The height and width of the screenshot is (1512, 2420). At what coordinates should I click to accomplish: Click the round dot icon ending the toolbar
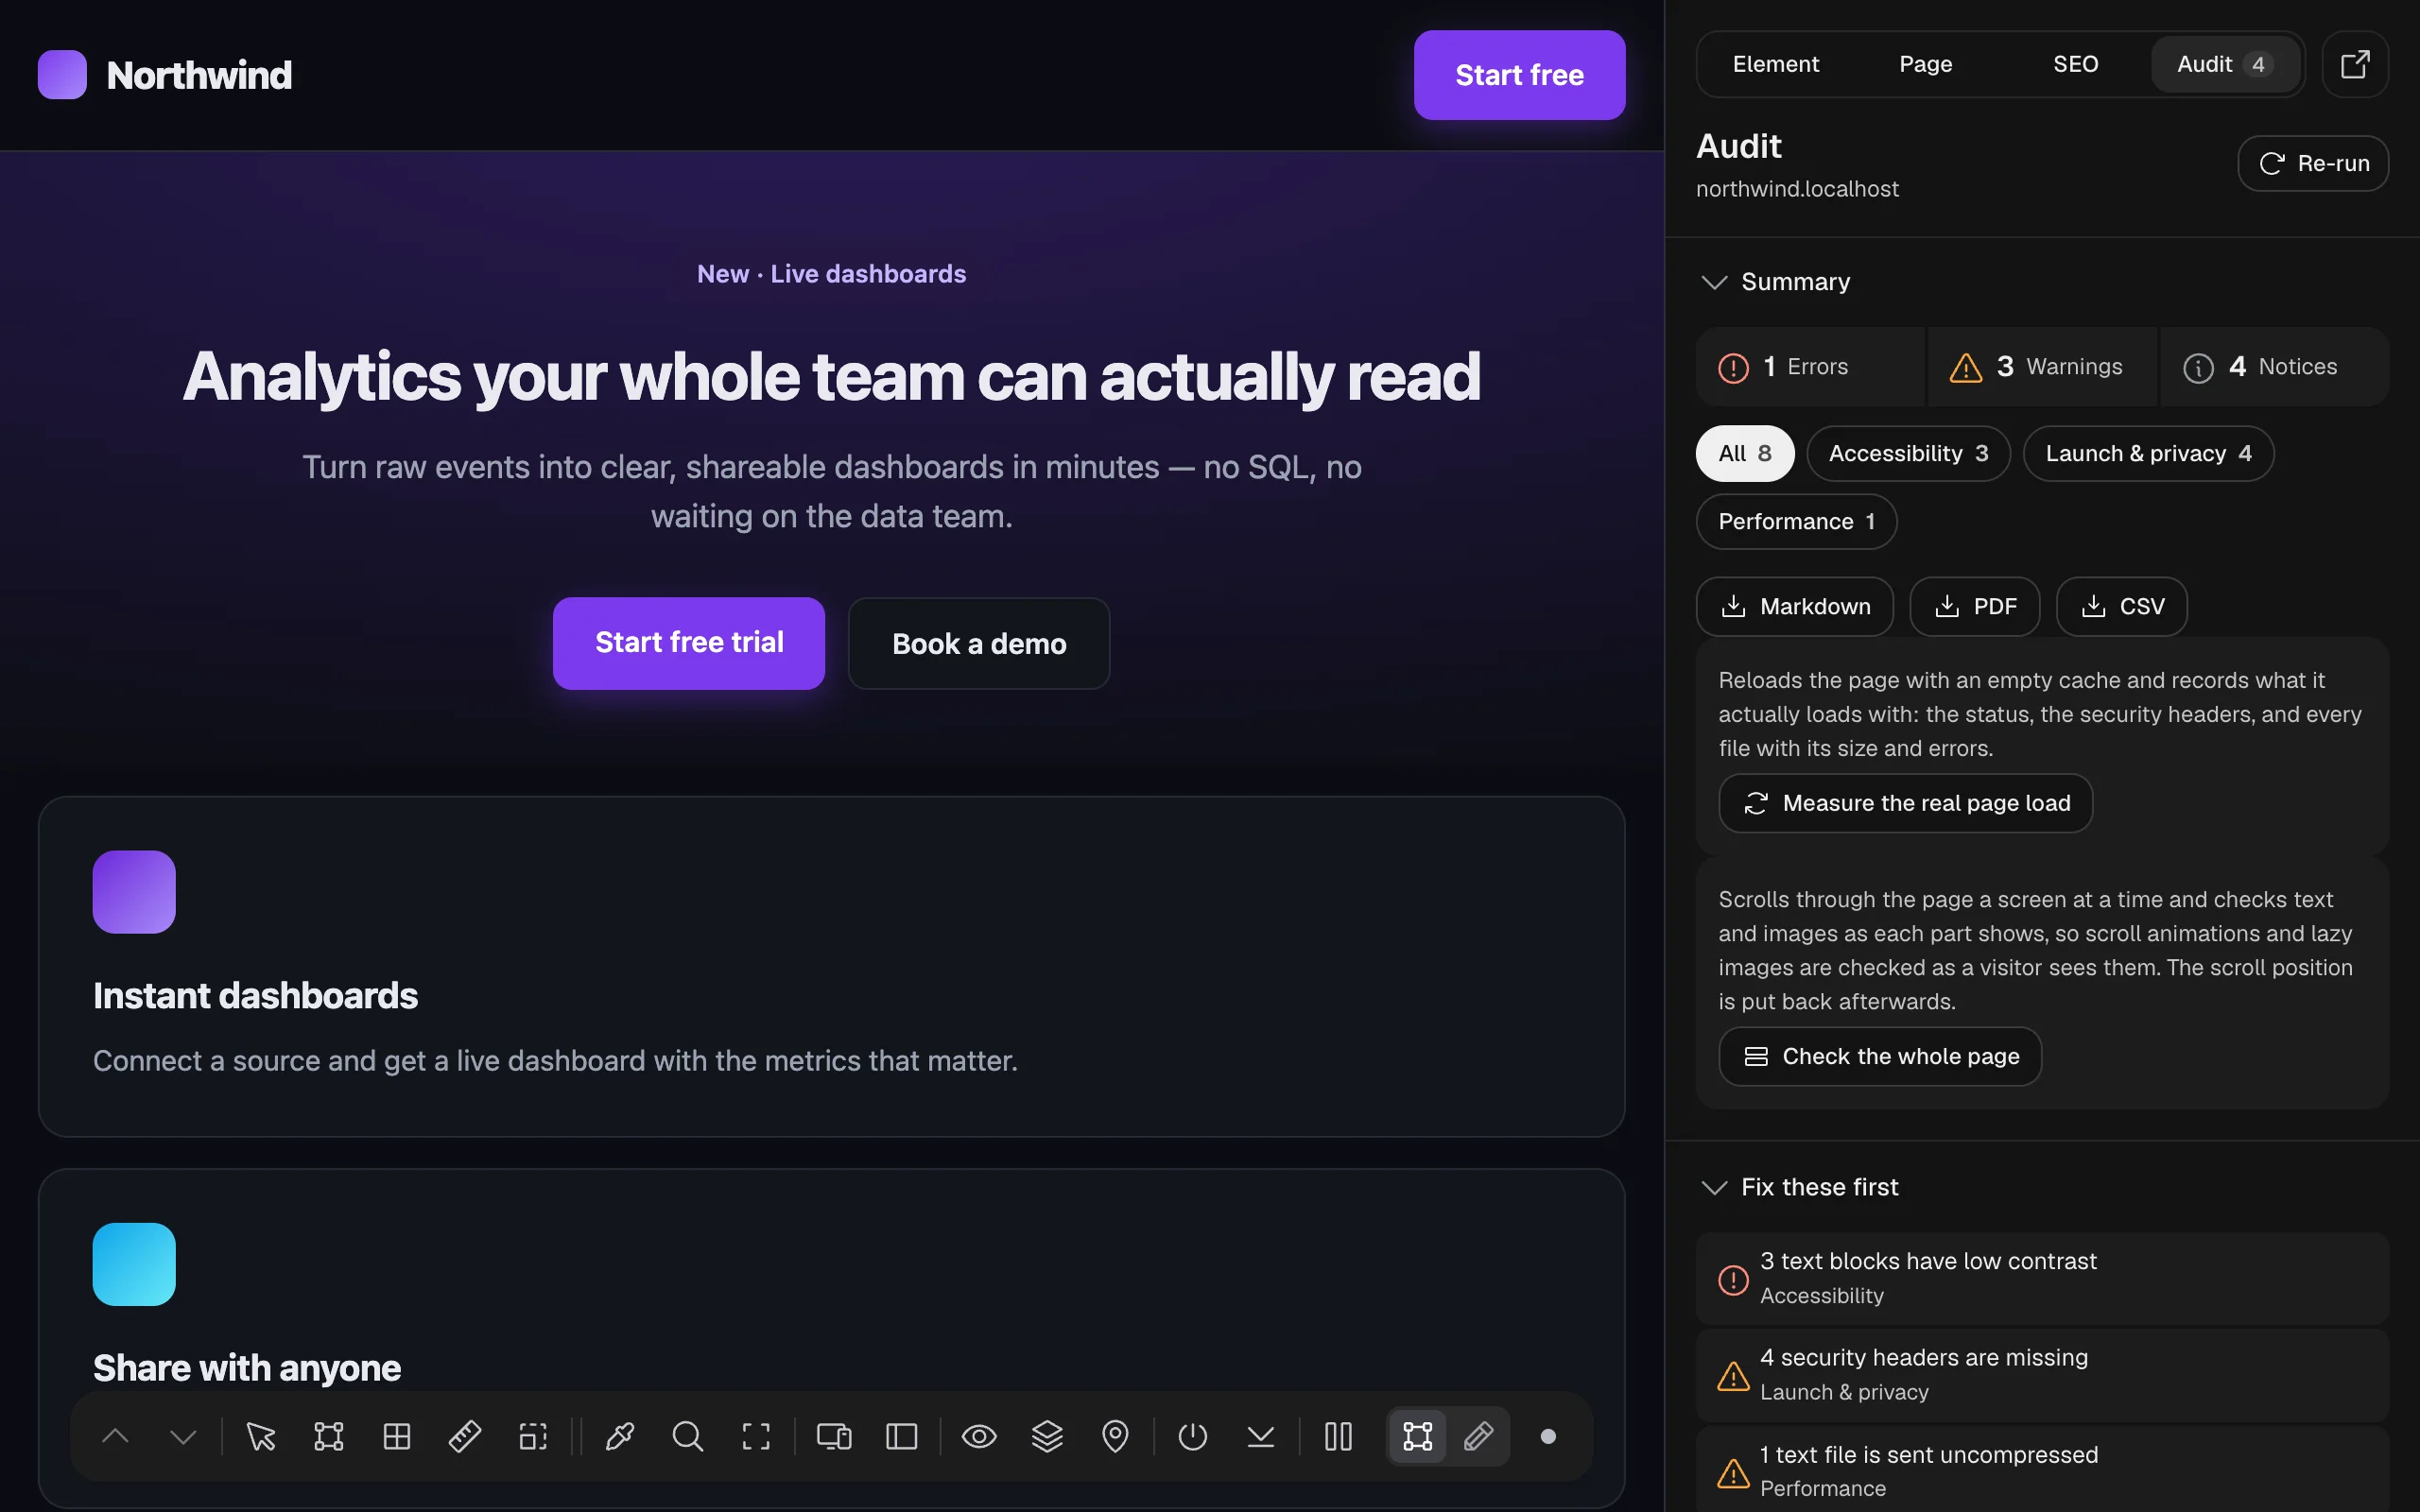(1548, 1437)
